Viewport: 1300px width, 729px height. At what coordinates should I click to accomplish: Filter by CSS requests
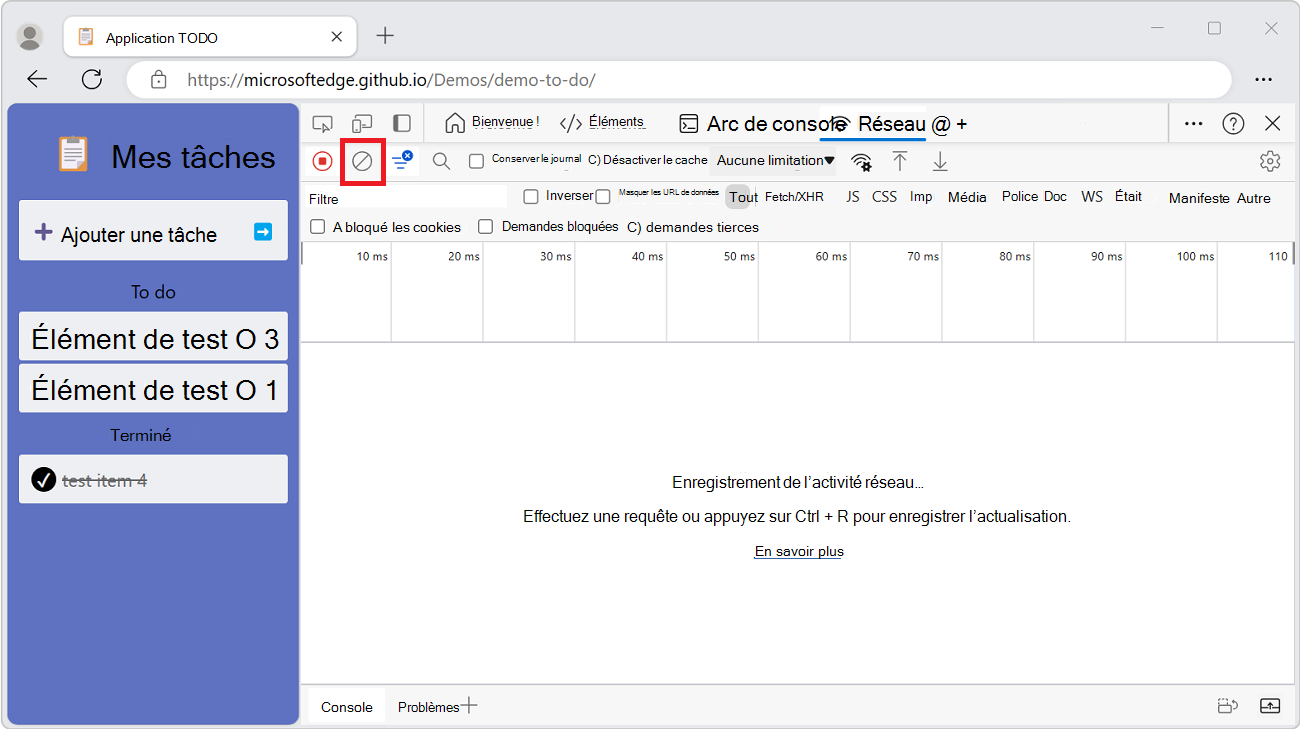(x=884, y=197)
